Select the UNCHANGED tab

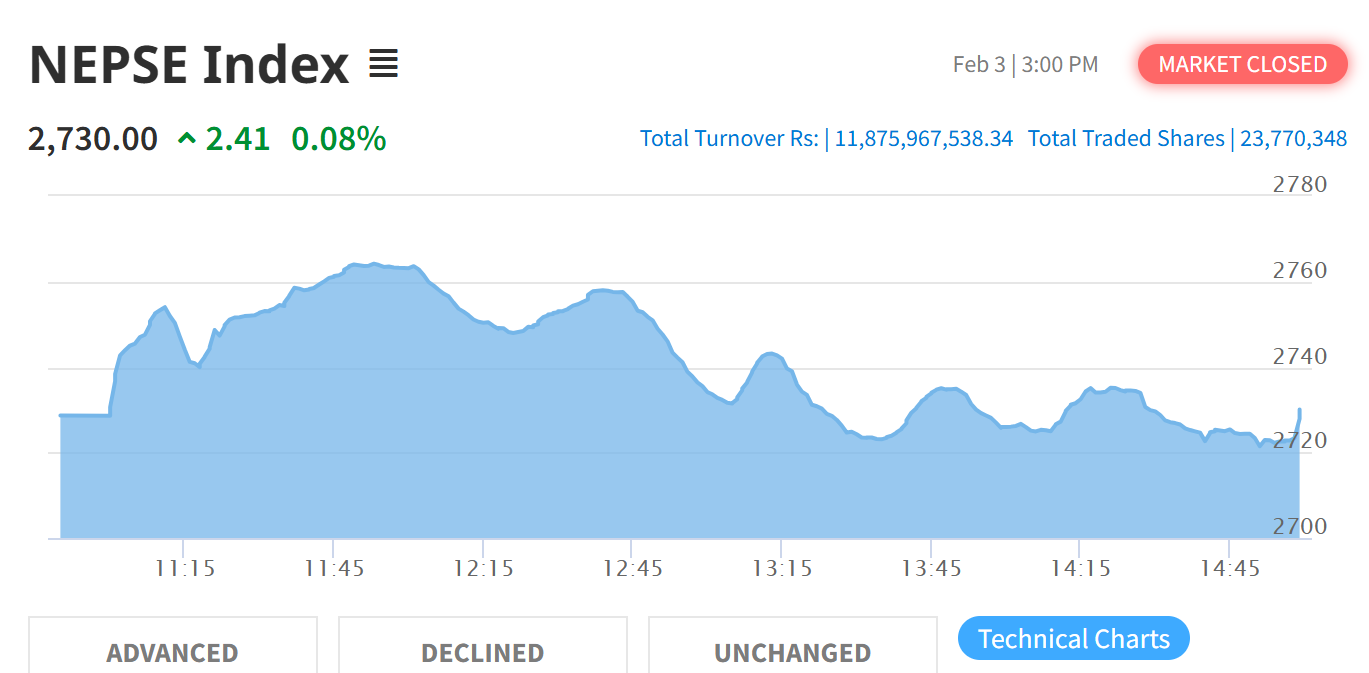click(792, 652)
